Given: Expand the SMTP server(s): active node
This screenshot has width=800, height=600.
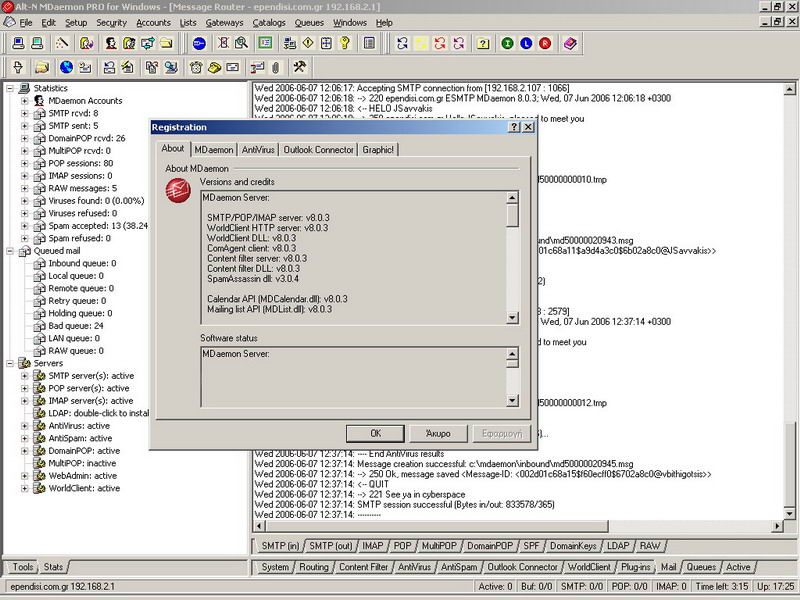Looking at the screenshot, I should pos(24,376).
